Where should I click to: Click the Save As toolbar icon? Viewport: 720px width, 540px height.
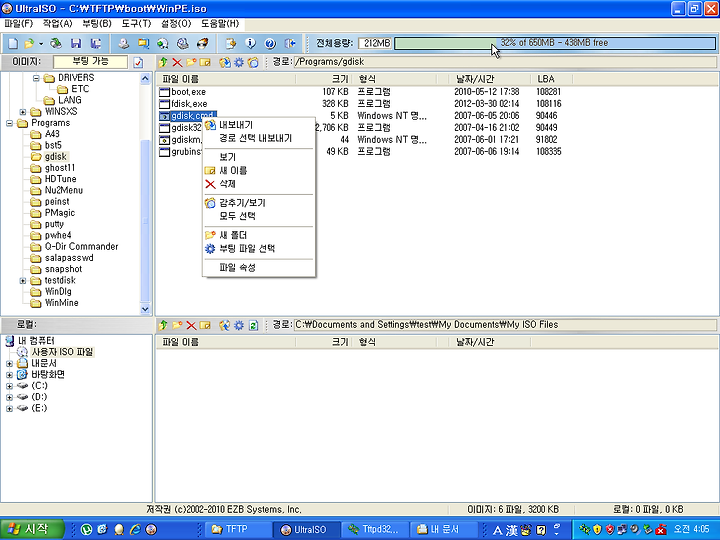coord(96,44)
